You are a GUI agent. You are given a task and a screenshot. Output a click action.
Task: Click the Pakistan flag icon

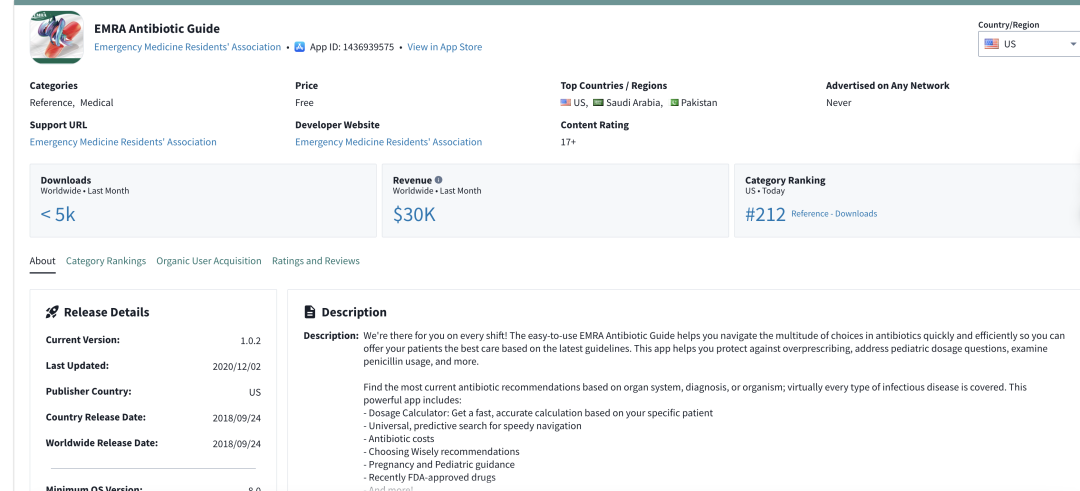click(674, 103)
